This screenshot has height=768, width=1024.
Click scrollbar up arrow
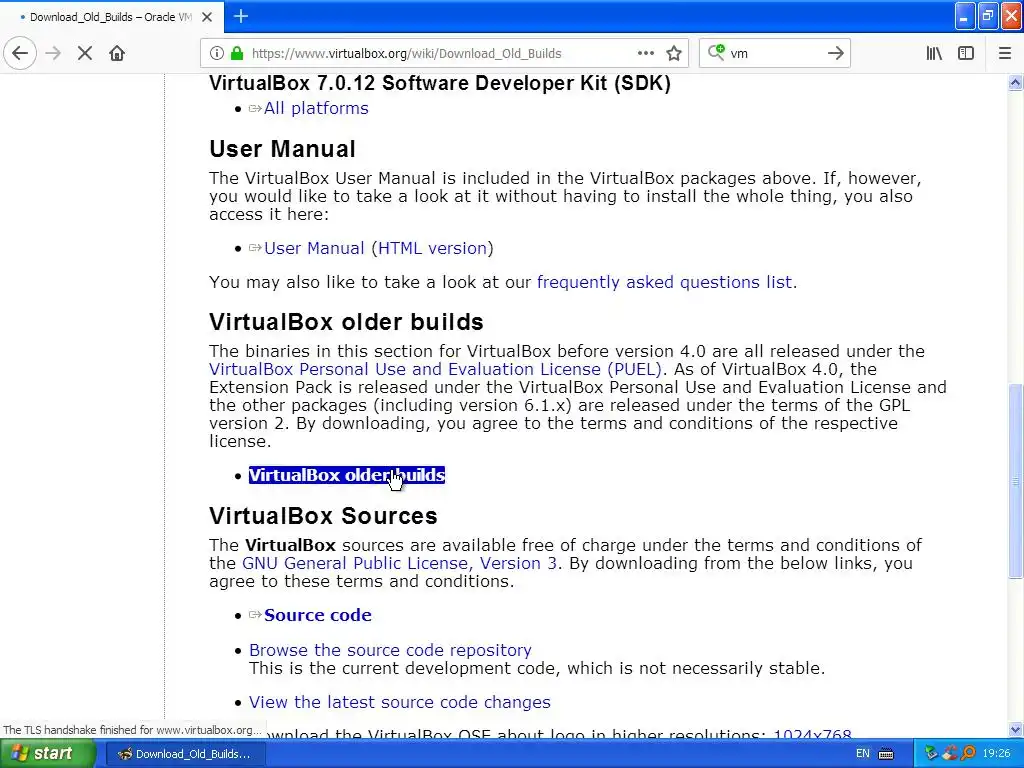[x=1015, y=82]
